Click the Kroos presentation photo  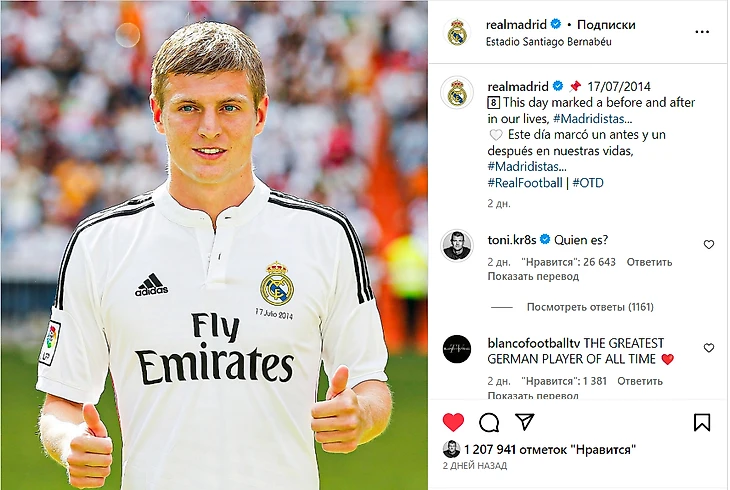tap(214, 245)
